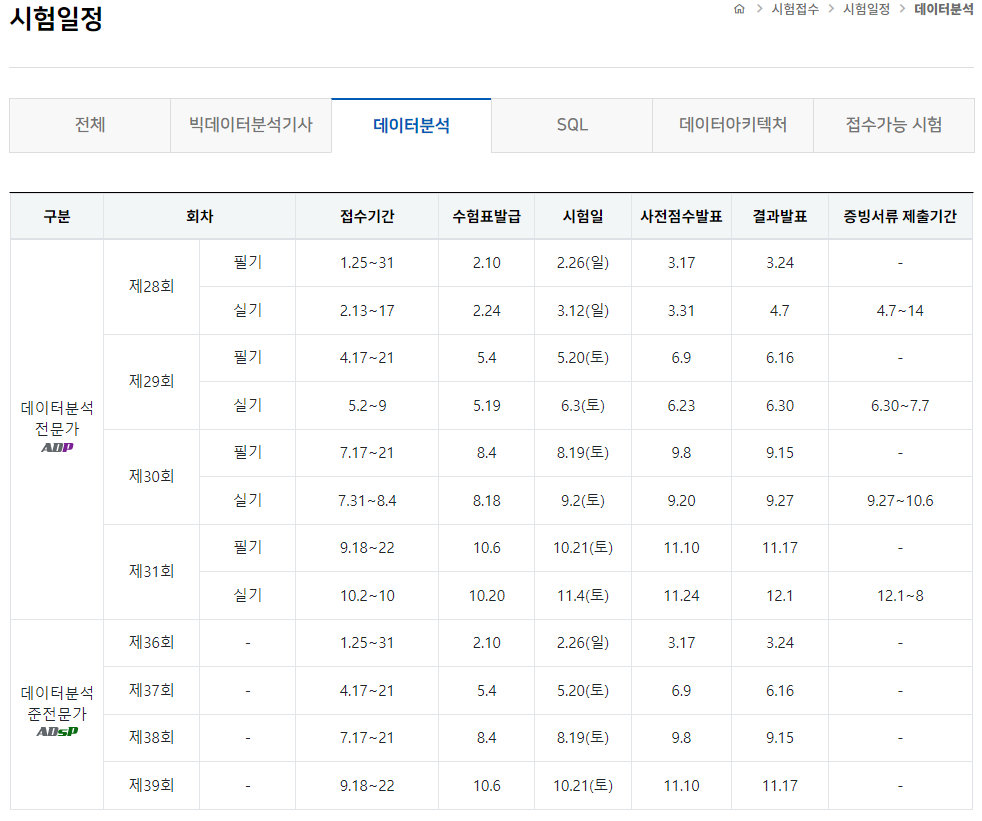Click the ADsP logo under 데이터분석 준전문가
The width and height of the screenshot is (982, 821).
(57, 731)
